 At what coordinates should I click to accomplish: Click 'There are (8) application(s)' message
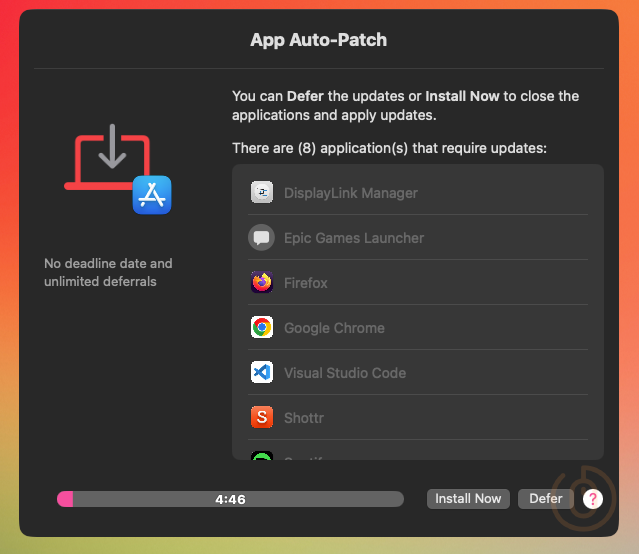tap(389, 148)
